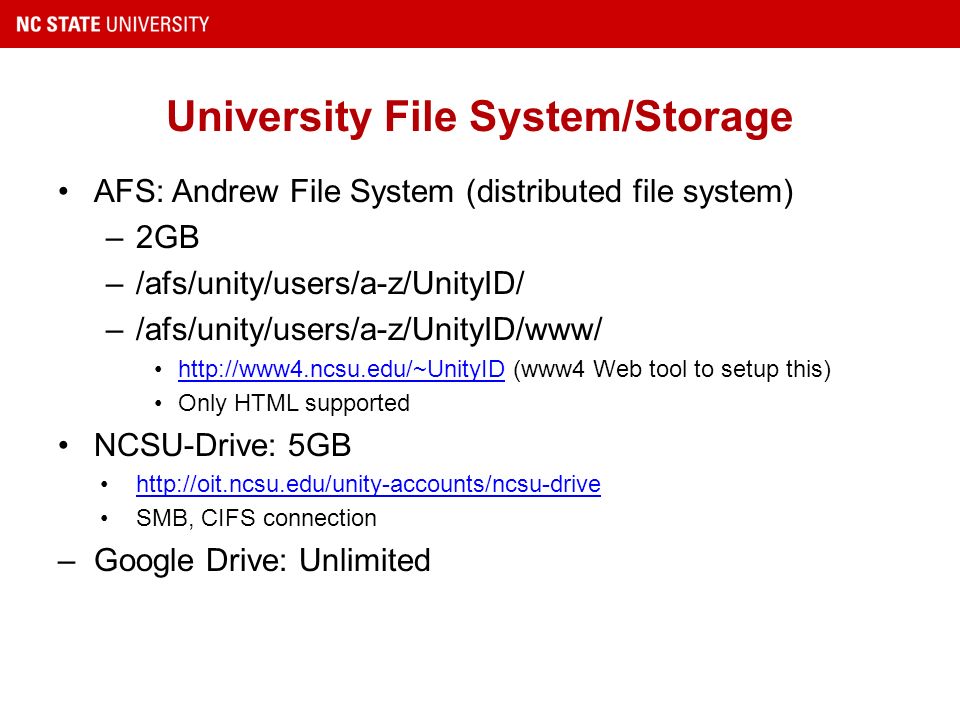This screenshot has width=960, height=720.
Task: Click the University File System/Storage title
Action: (x=479, y=117)
